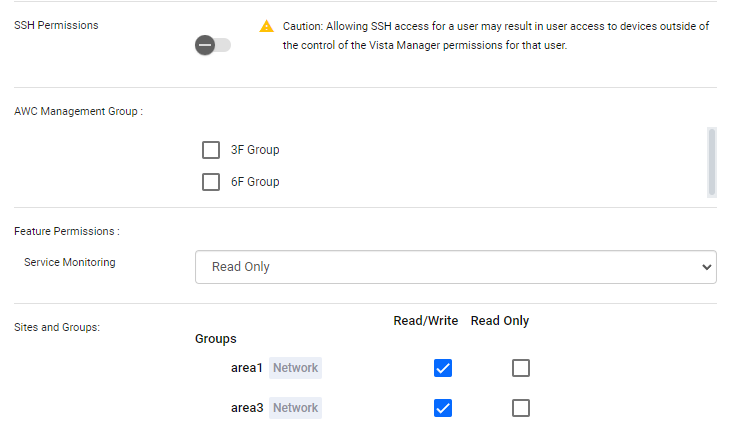Click the Read/Write column header

426,321
